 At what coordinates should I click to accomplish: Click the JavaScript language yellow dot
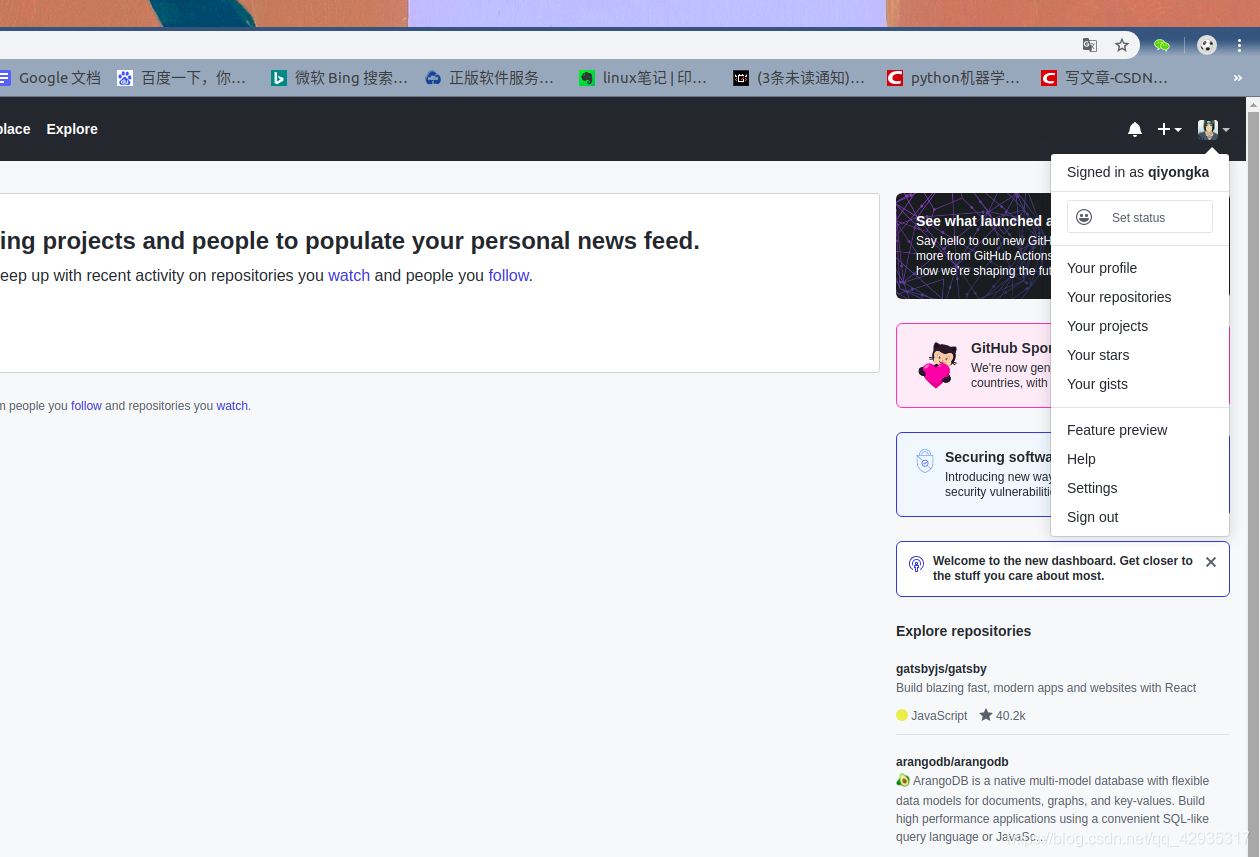coord(902,715)
